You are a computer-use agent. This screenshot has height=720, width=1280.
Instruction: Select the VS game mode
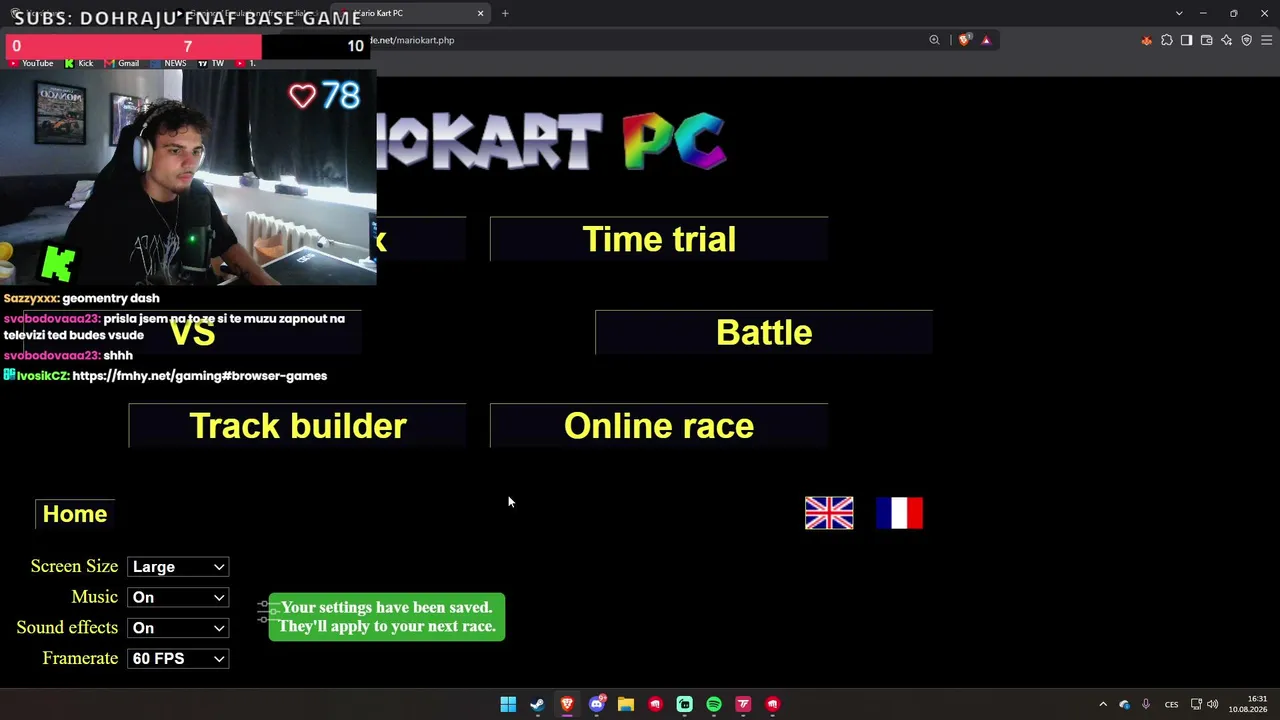(x=192, y=333)
